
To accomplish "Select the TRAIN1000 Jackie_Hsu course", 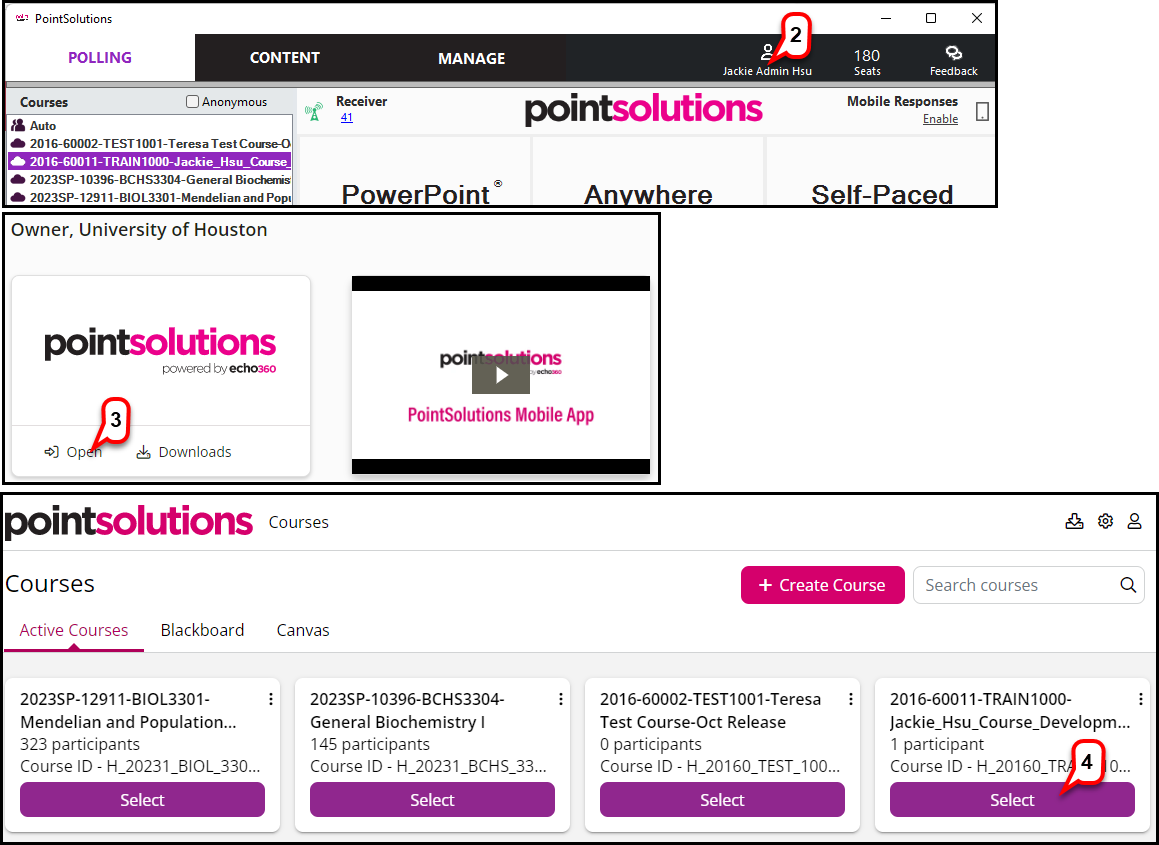I will [x=1012, y=800].
